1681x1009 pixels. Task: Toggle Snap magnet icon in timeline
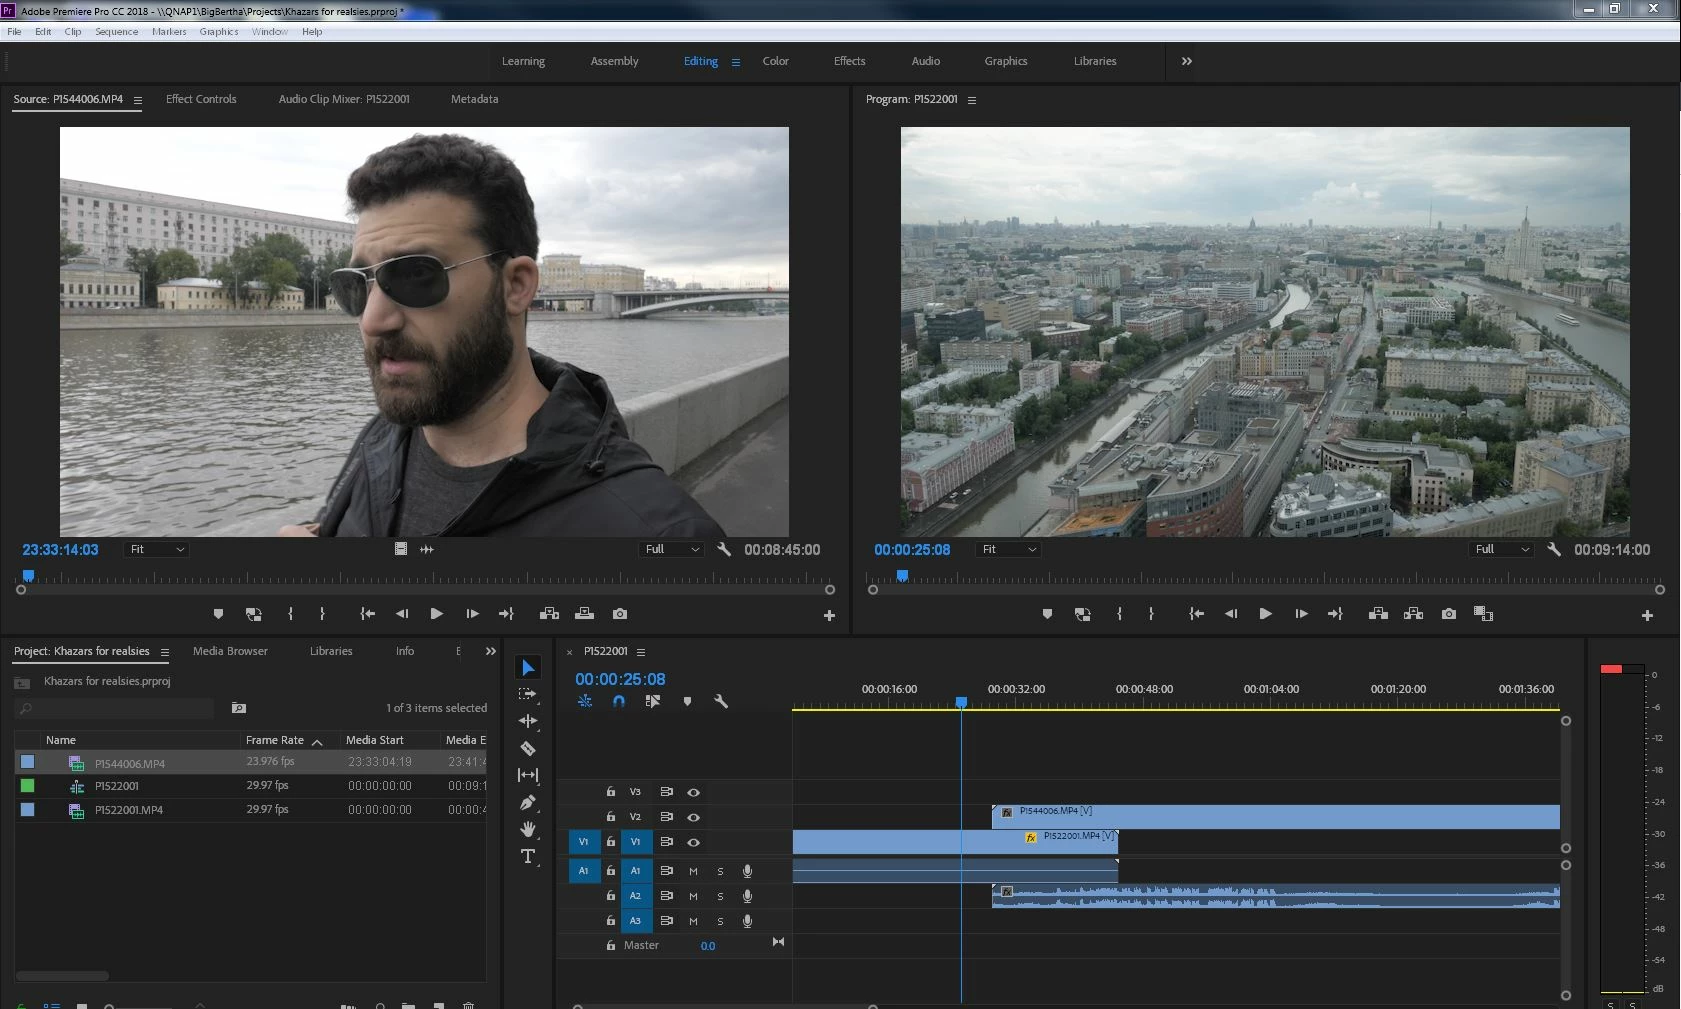click(619, 702)
